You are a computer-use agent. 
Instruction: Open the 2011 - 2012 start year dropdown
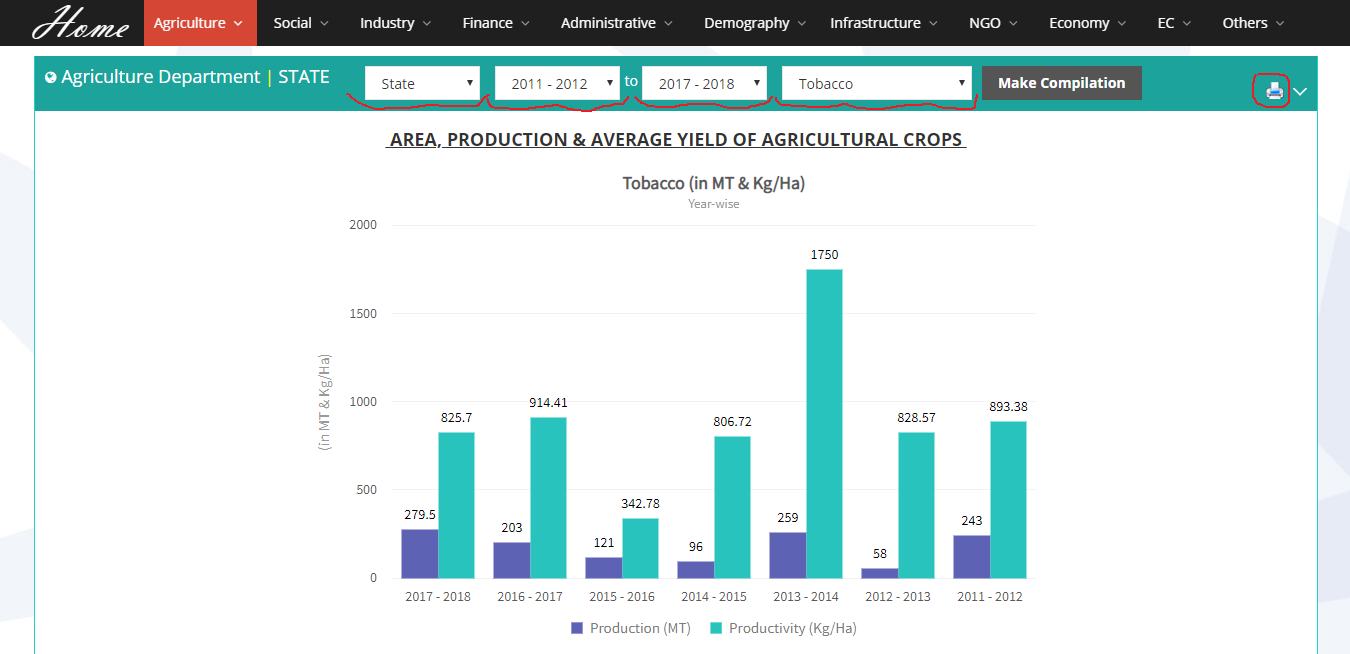pos(557,83)
